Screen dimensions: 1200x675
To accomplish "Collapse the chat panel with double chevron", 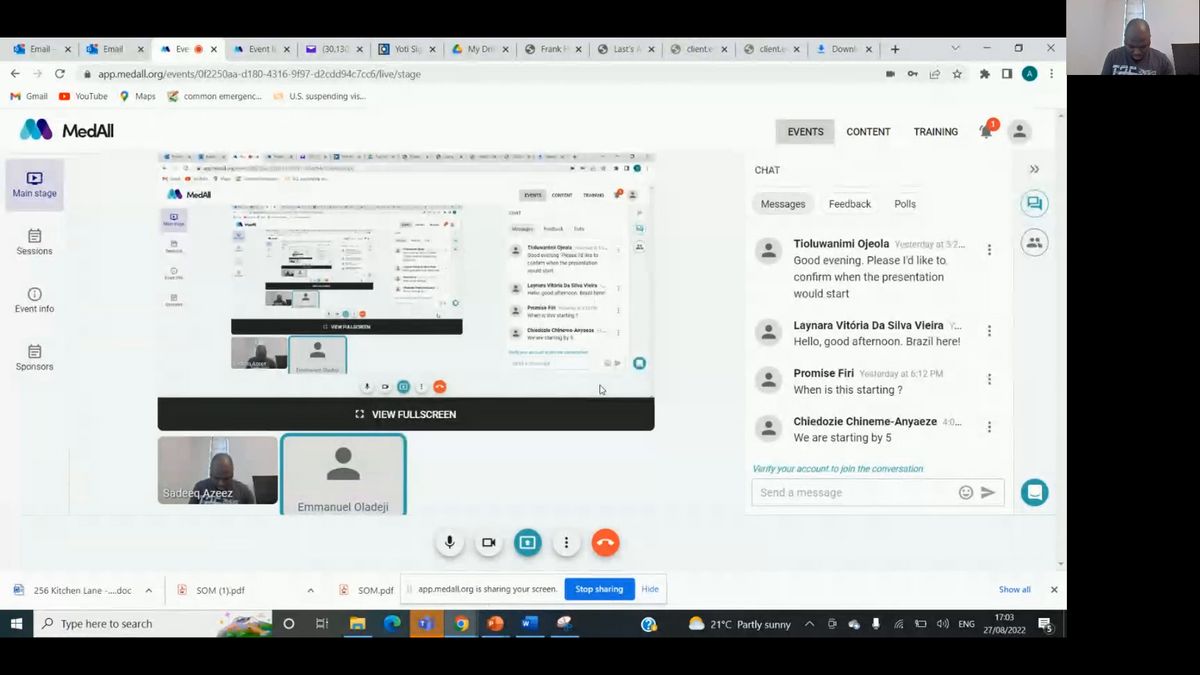I will click(x=1034, y=169).
